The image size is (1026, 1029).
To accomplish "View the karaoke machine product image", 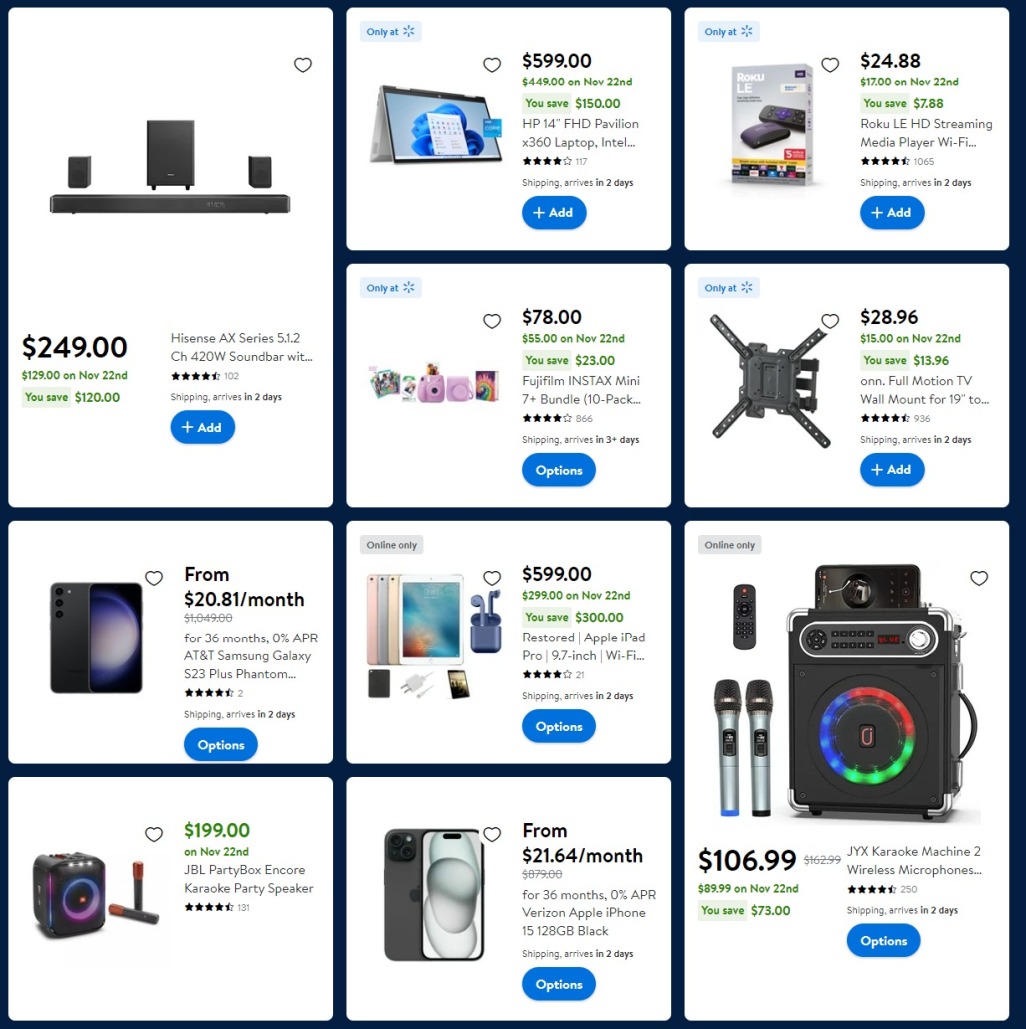I will [847, 694].
